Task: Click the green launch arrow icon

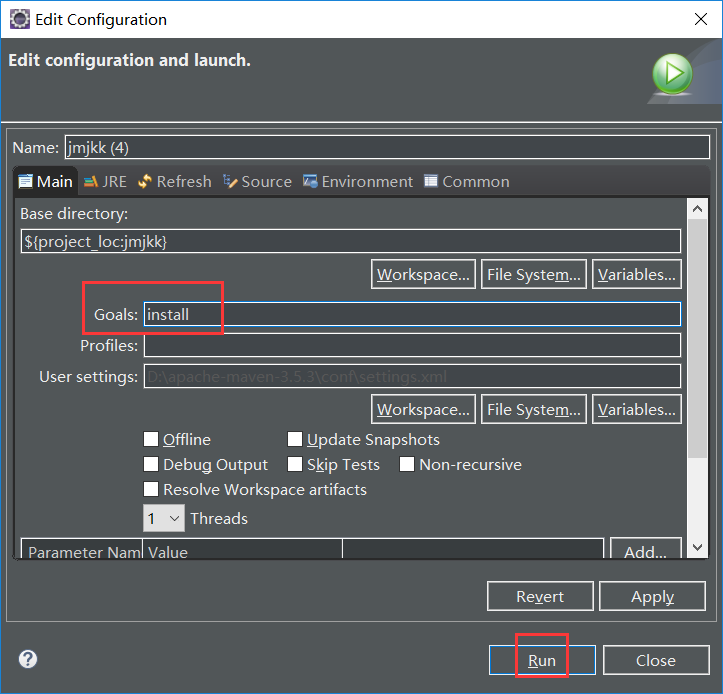Action: point(672,74)
